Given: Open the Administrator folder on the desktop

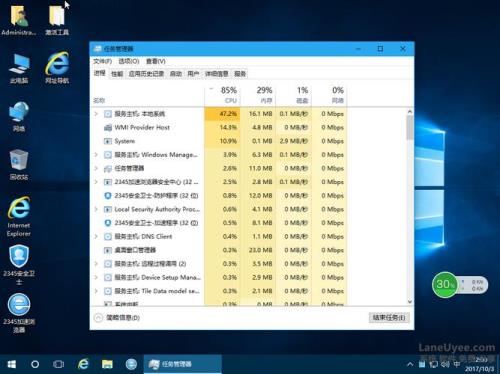Looking at the screenshot, I should point(19,20).
